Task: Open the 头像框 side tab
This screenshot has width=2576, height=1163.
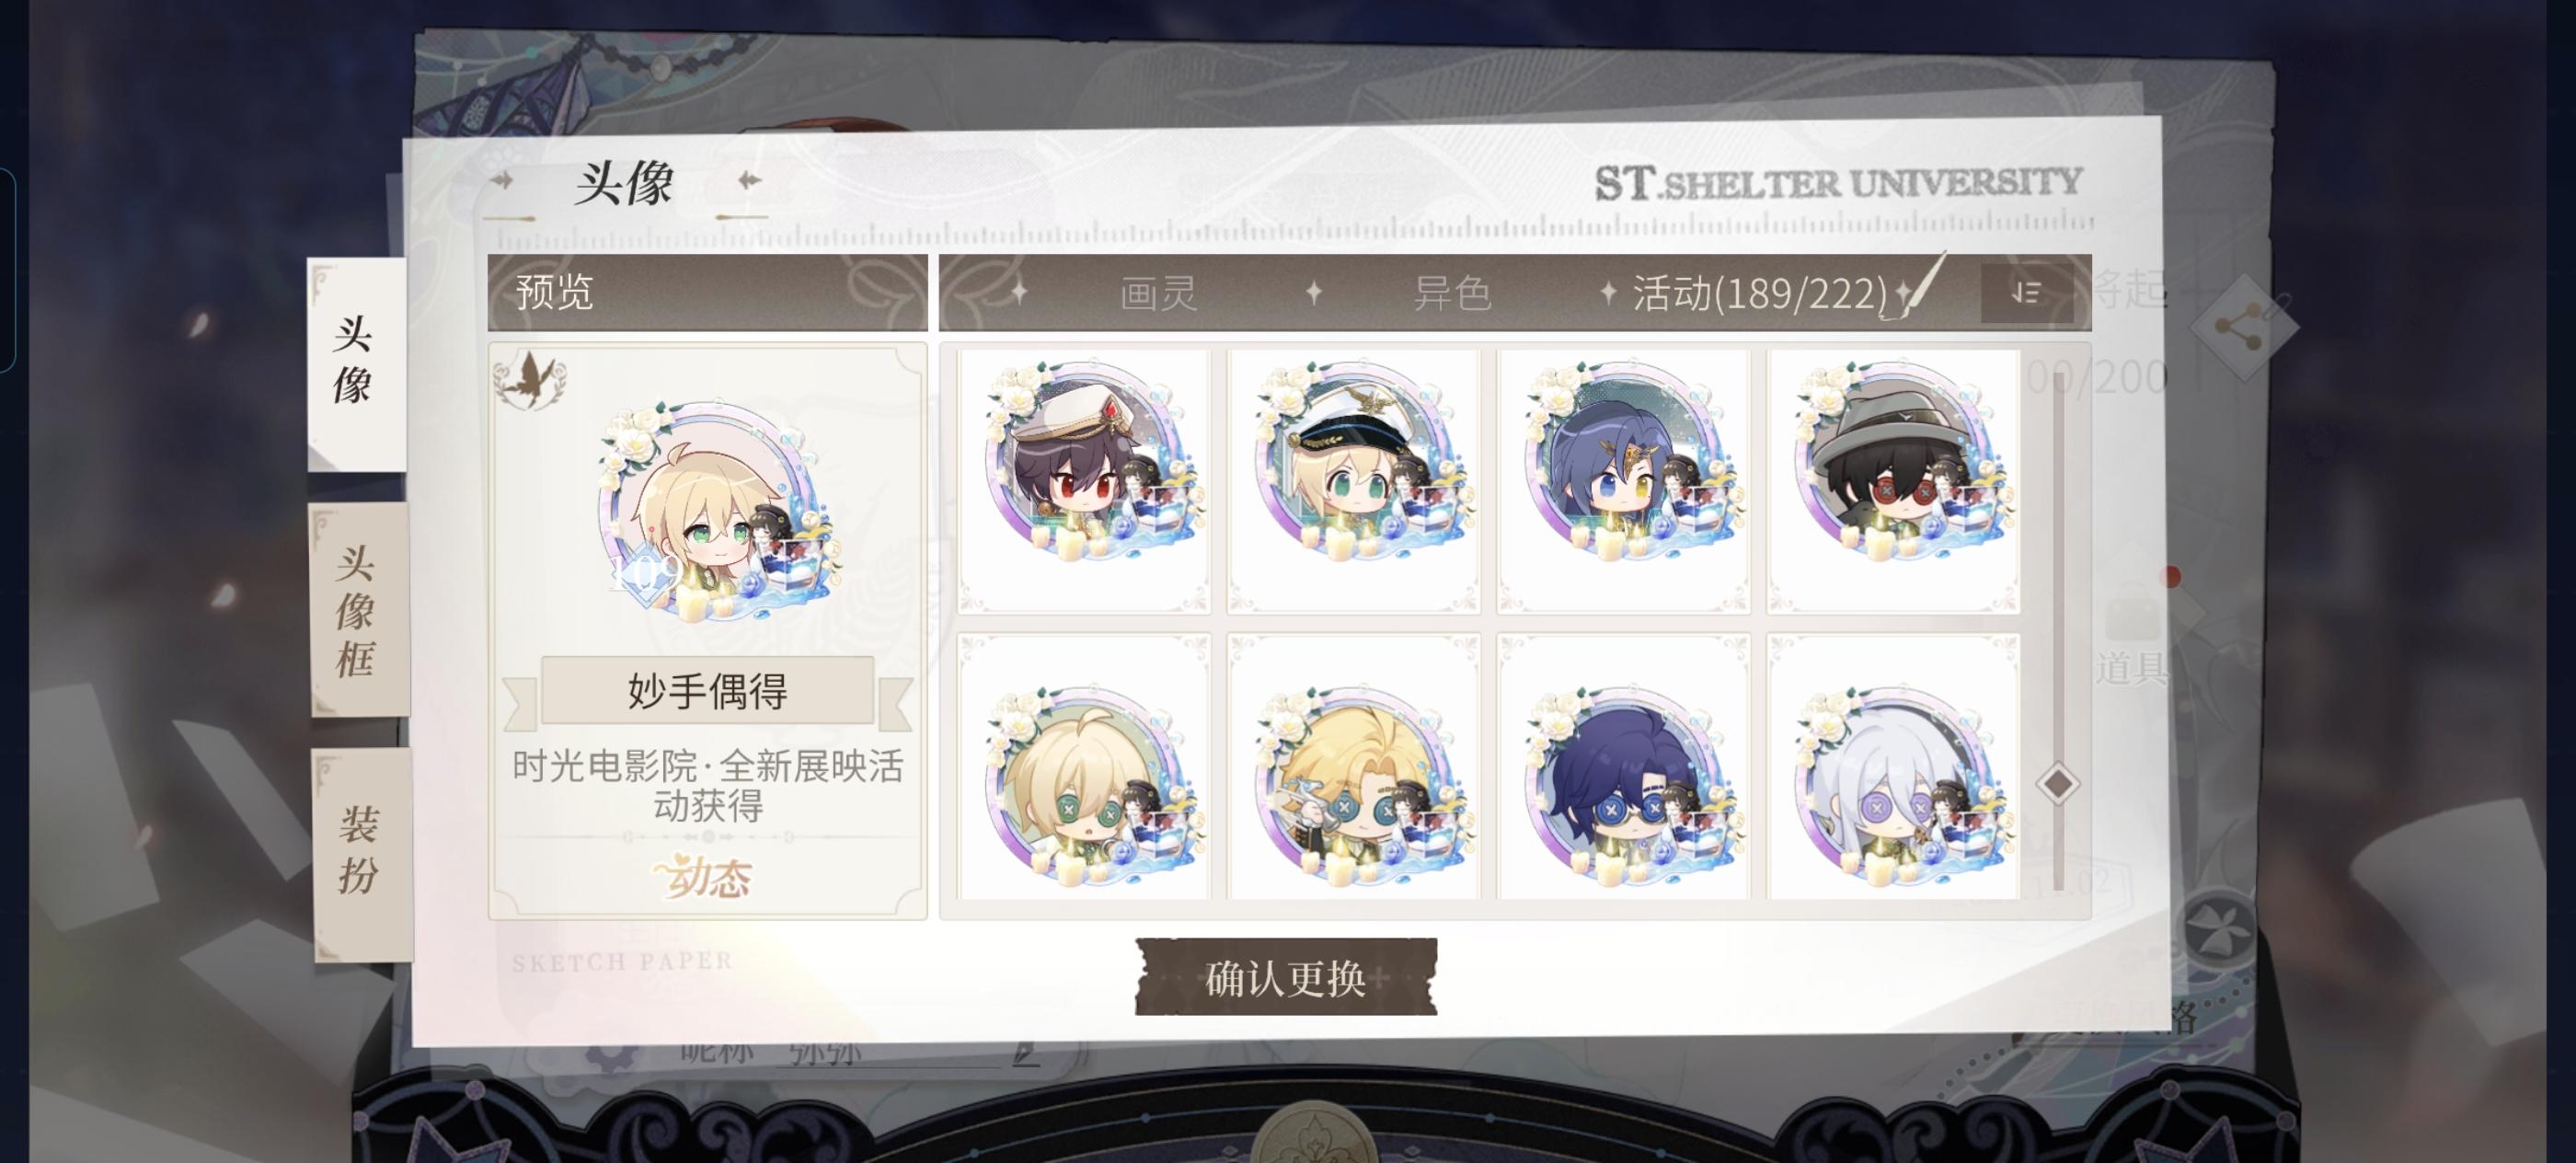Action: pyautogui.click(x=357, y=611)
